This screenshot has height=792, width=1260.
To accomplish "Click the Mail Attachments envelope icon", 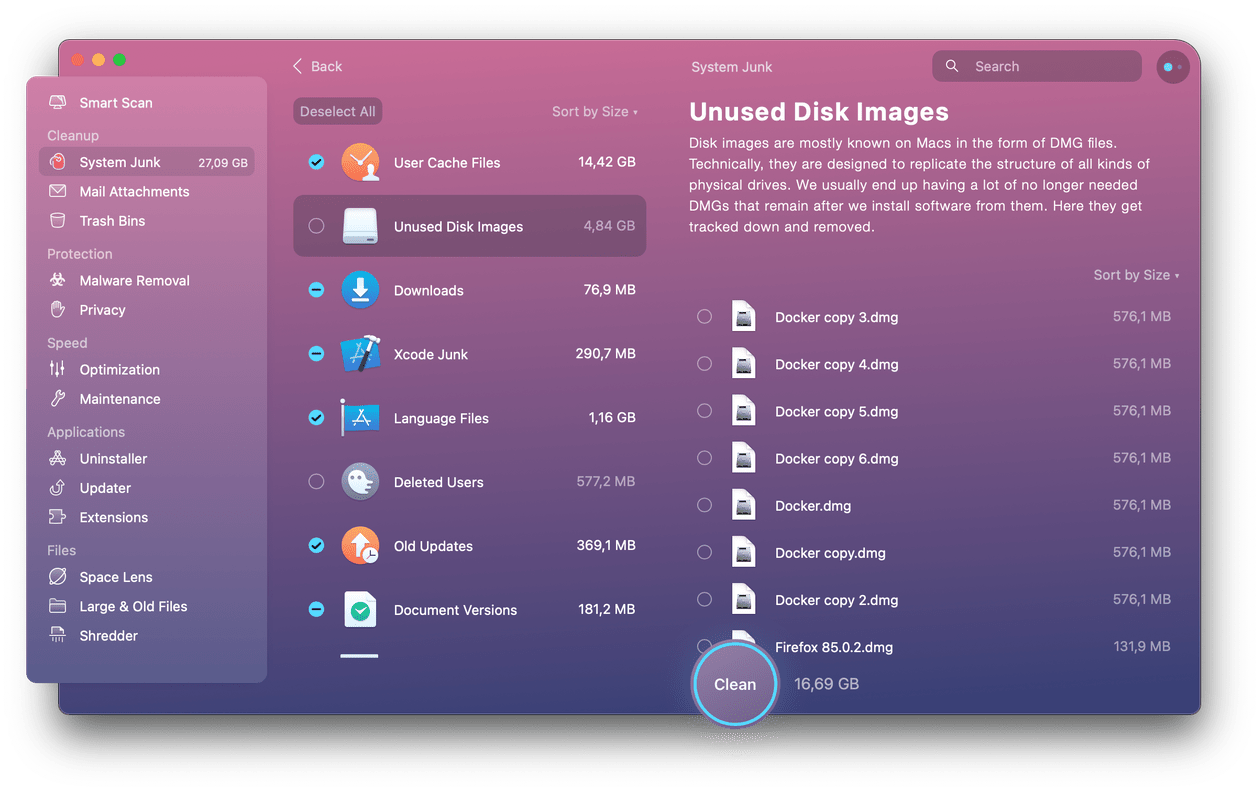I will coord(58,191).
